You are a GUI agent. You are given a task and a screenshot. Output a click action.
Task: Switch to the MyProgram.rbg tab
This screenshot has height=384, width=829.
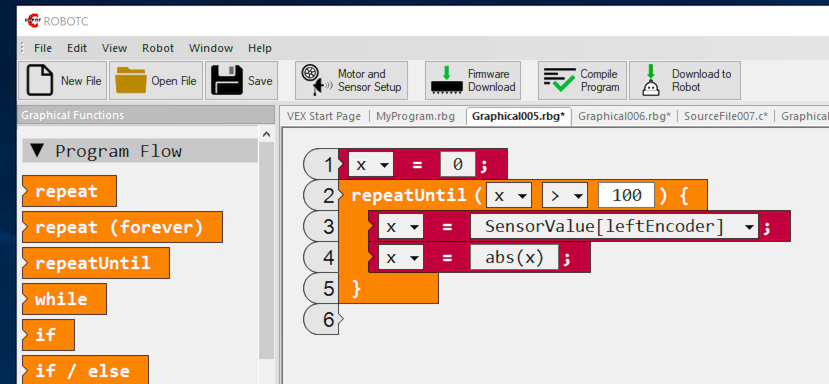(x=415, y=116)
